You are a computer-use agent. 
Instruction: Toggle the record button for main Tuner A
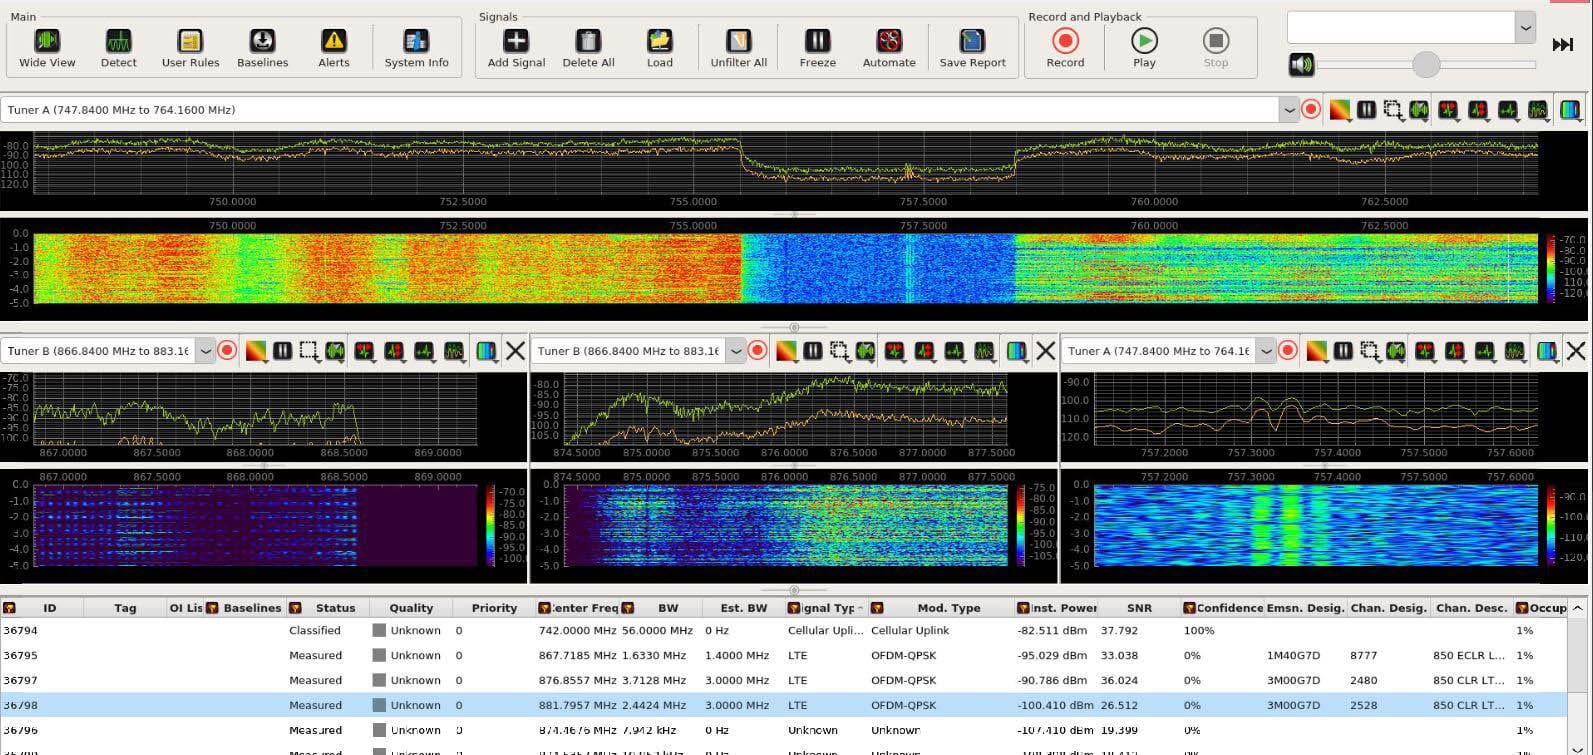[1311, 110]
